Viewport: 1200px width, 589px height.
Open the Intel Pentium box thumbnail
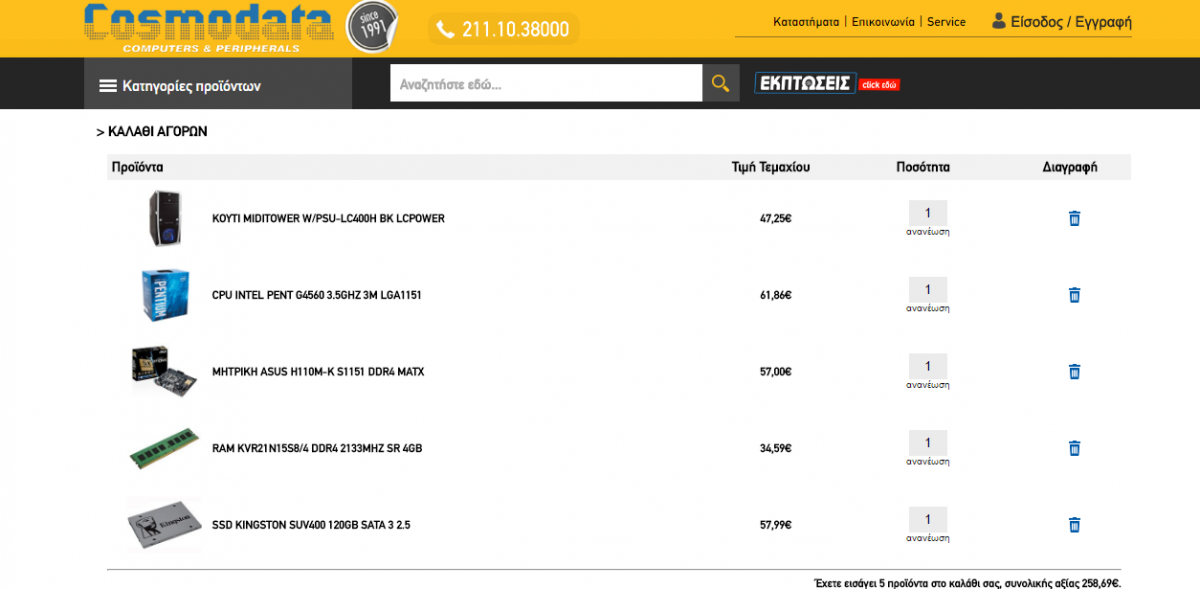coord(165,295)
